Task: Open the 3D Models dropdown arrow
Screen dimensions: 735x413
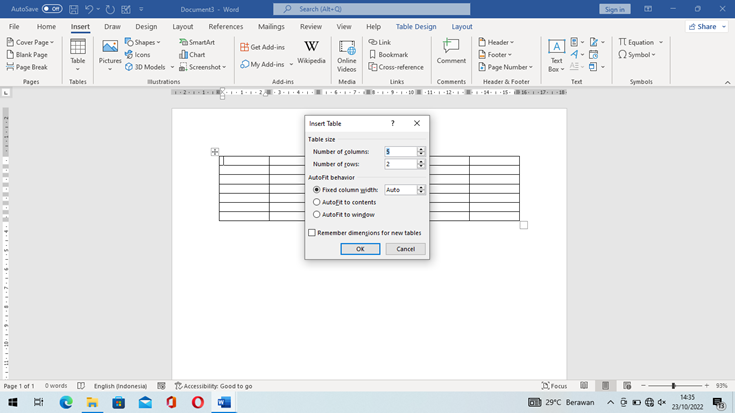Action: click(x=172, y=67)
